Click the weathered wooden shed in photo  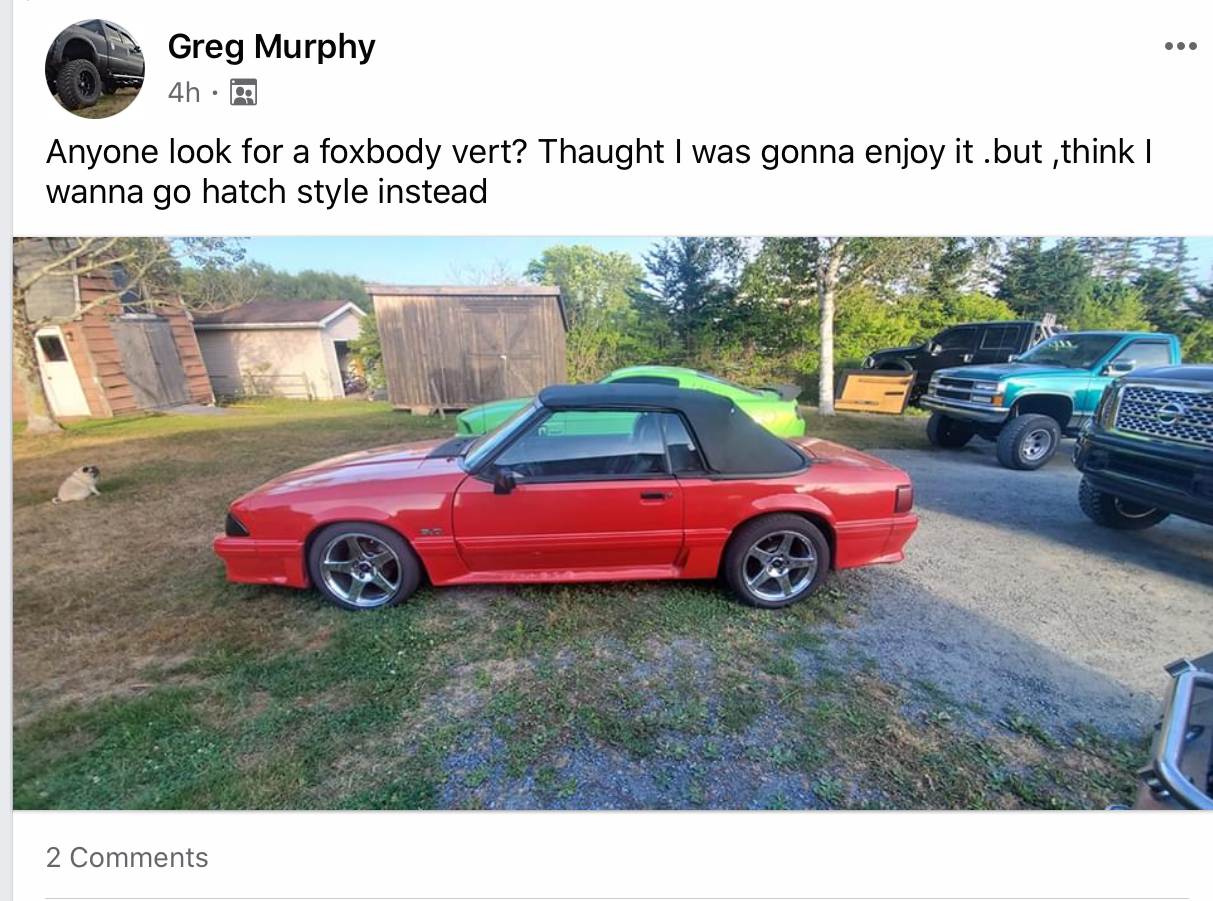click(467, 346)
